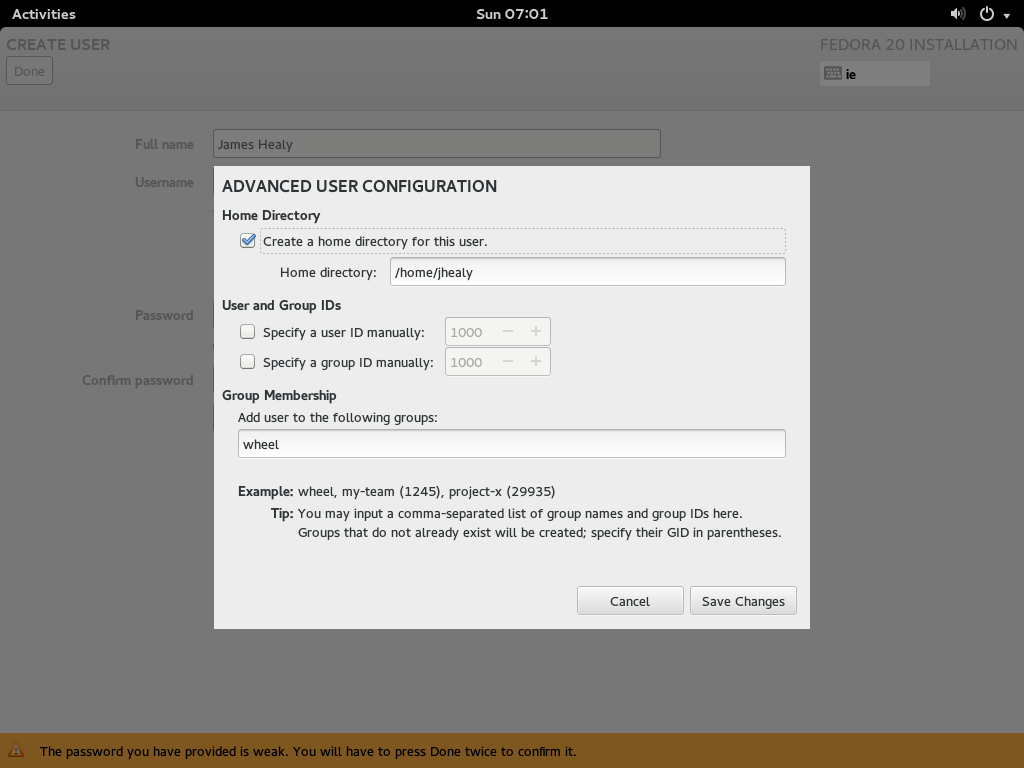Click the Cancel button
The height and width of the screenshot is (768, 1024).
pos(630,601)
